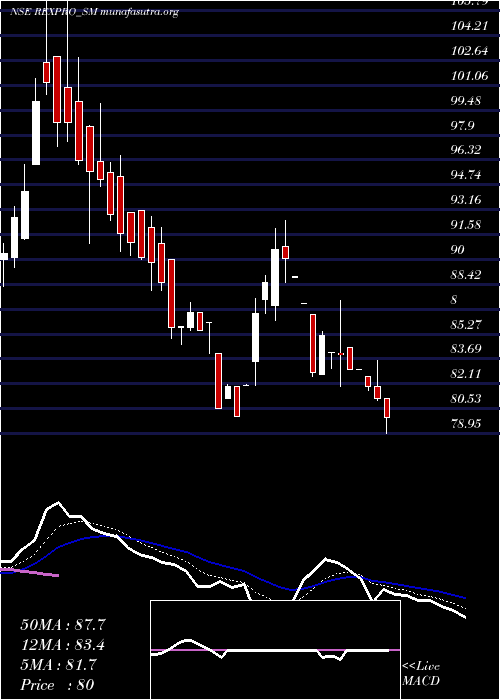
Task: Click the 99.48 price level label
Action: (x=466, y=101)
